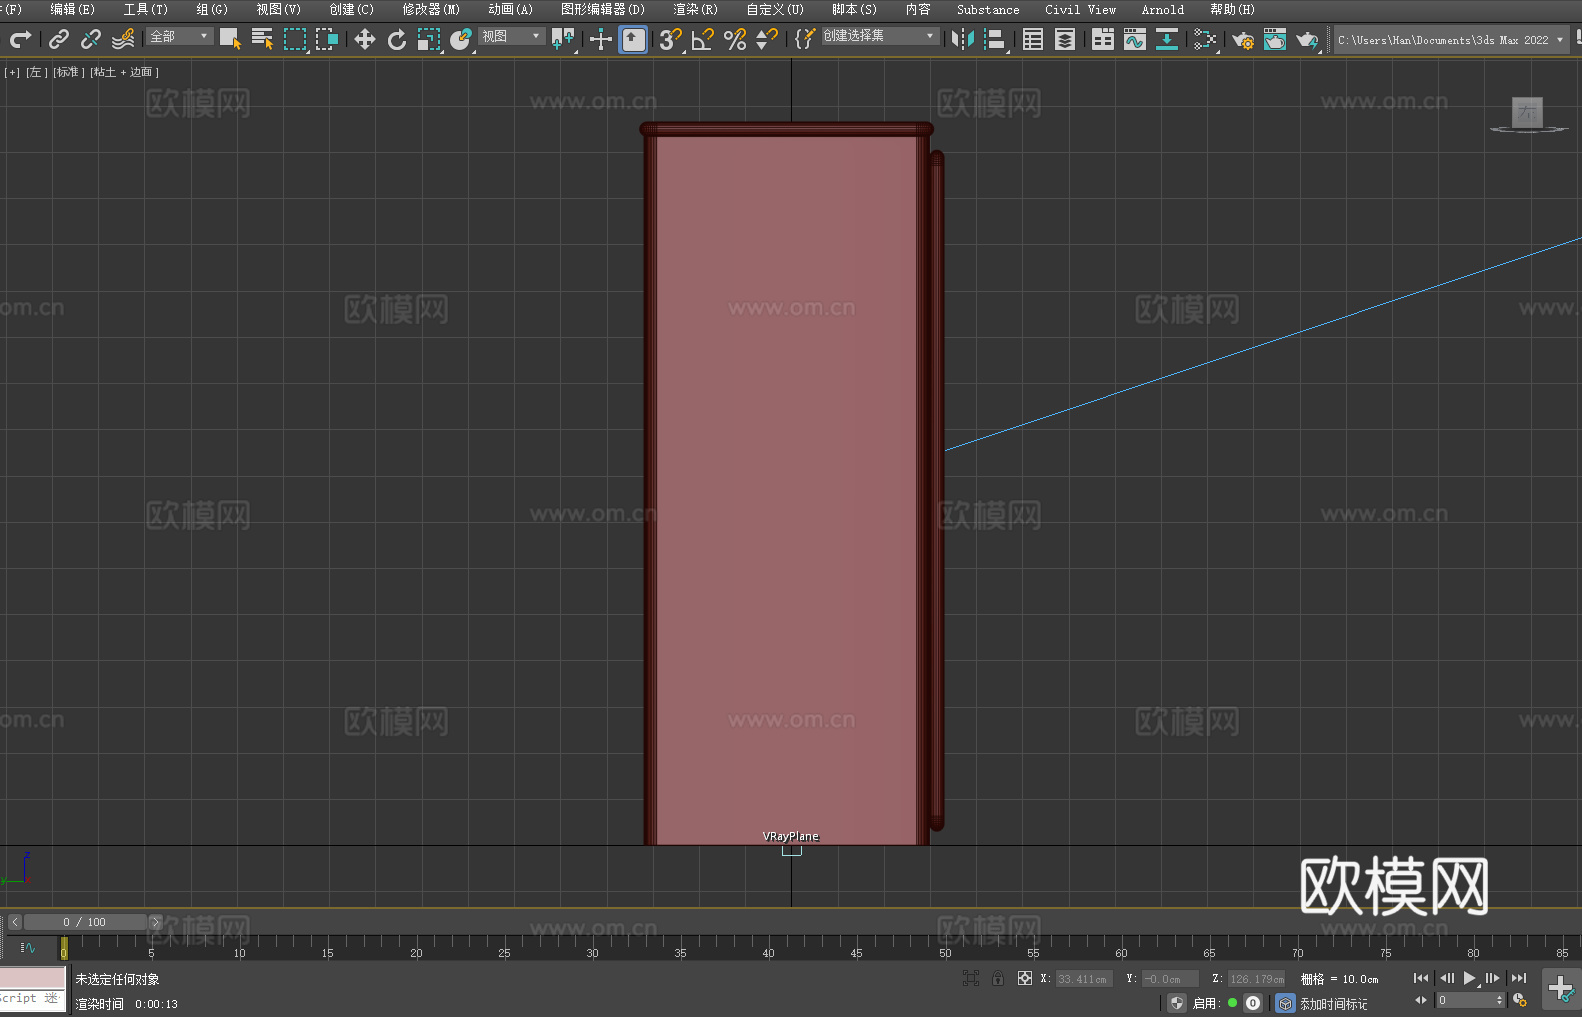Image resolution: width=1582 pixels, height=1017 pixels.
Task: Open the project path dropdown
Action: [x=1451, y=40]
